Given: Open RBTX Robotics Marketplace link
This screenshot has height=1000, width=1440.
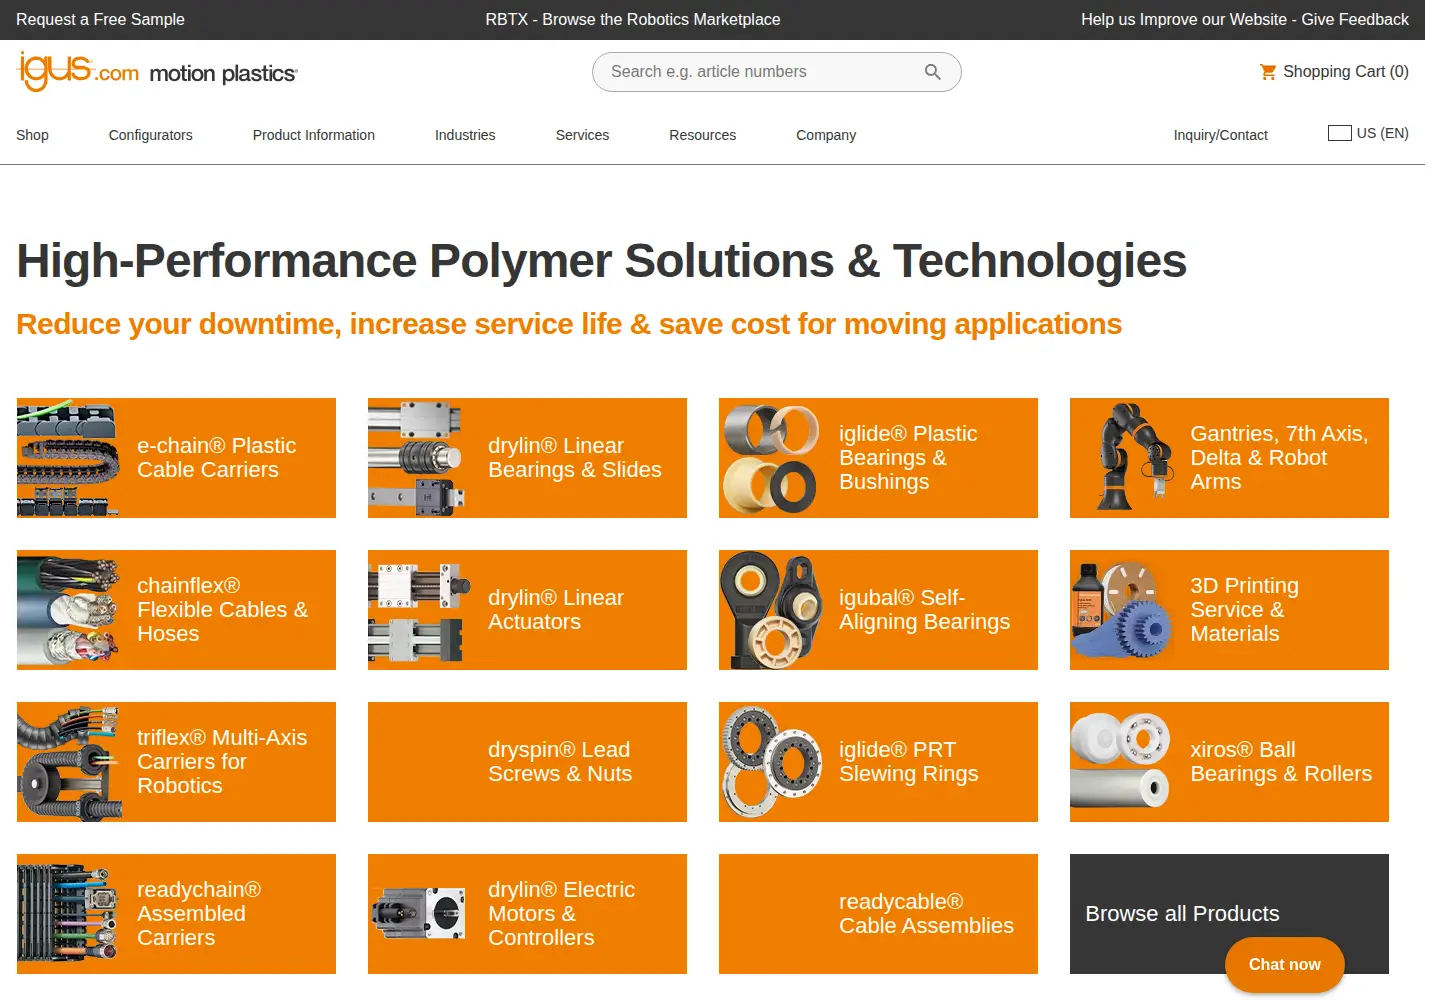Looking at the screenshot, I should (633, 19).
